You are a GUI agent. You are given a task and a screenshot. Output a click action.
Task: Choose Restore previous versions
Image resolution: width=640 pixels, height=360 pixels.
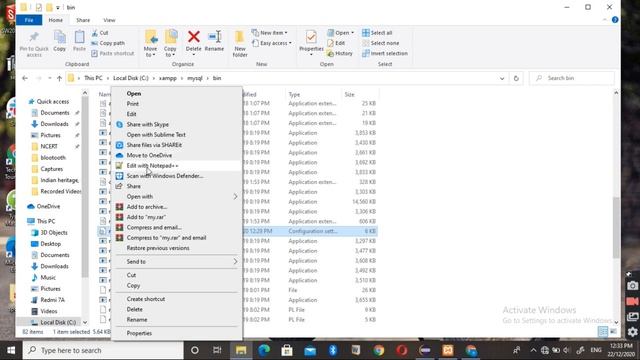coord(177,248)
